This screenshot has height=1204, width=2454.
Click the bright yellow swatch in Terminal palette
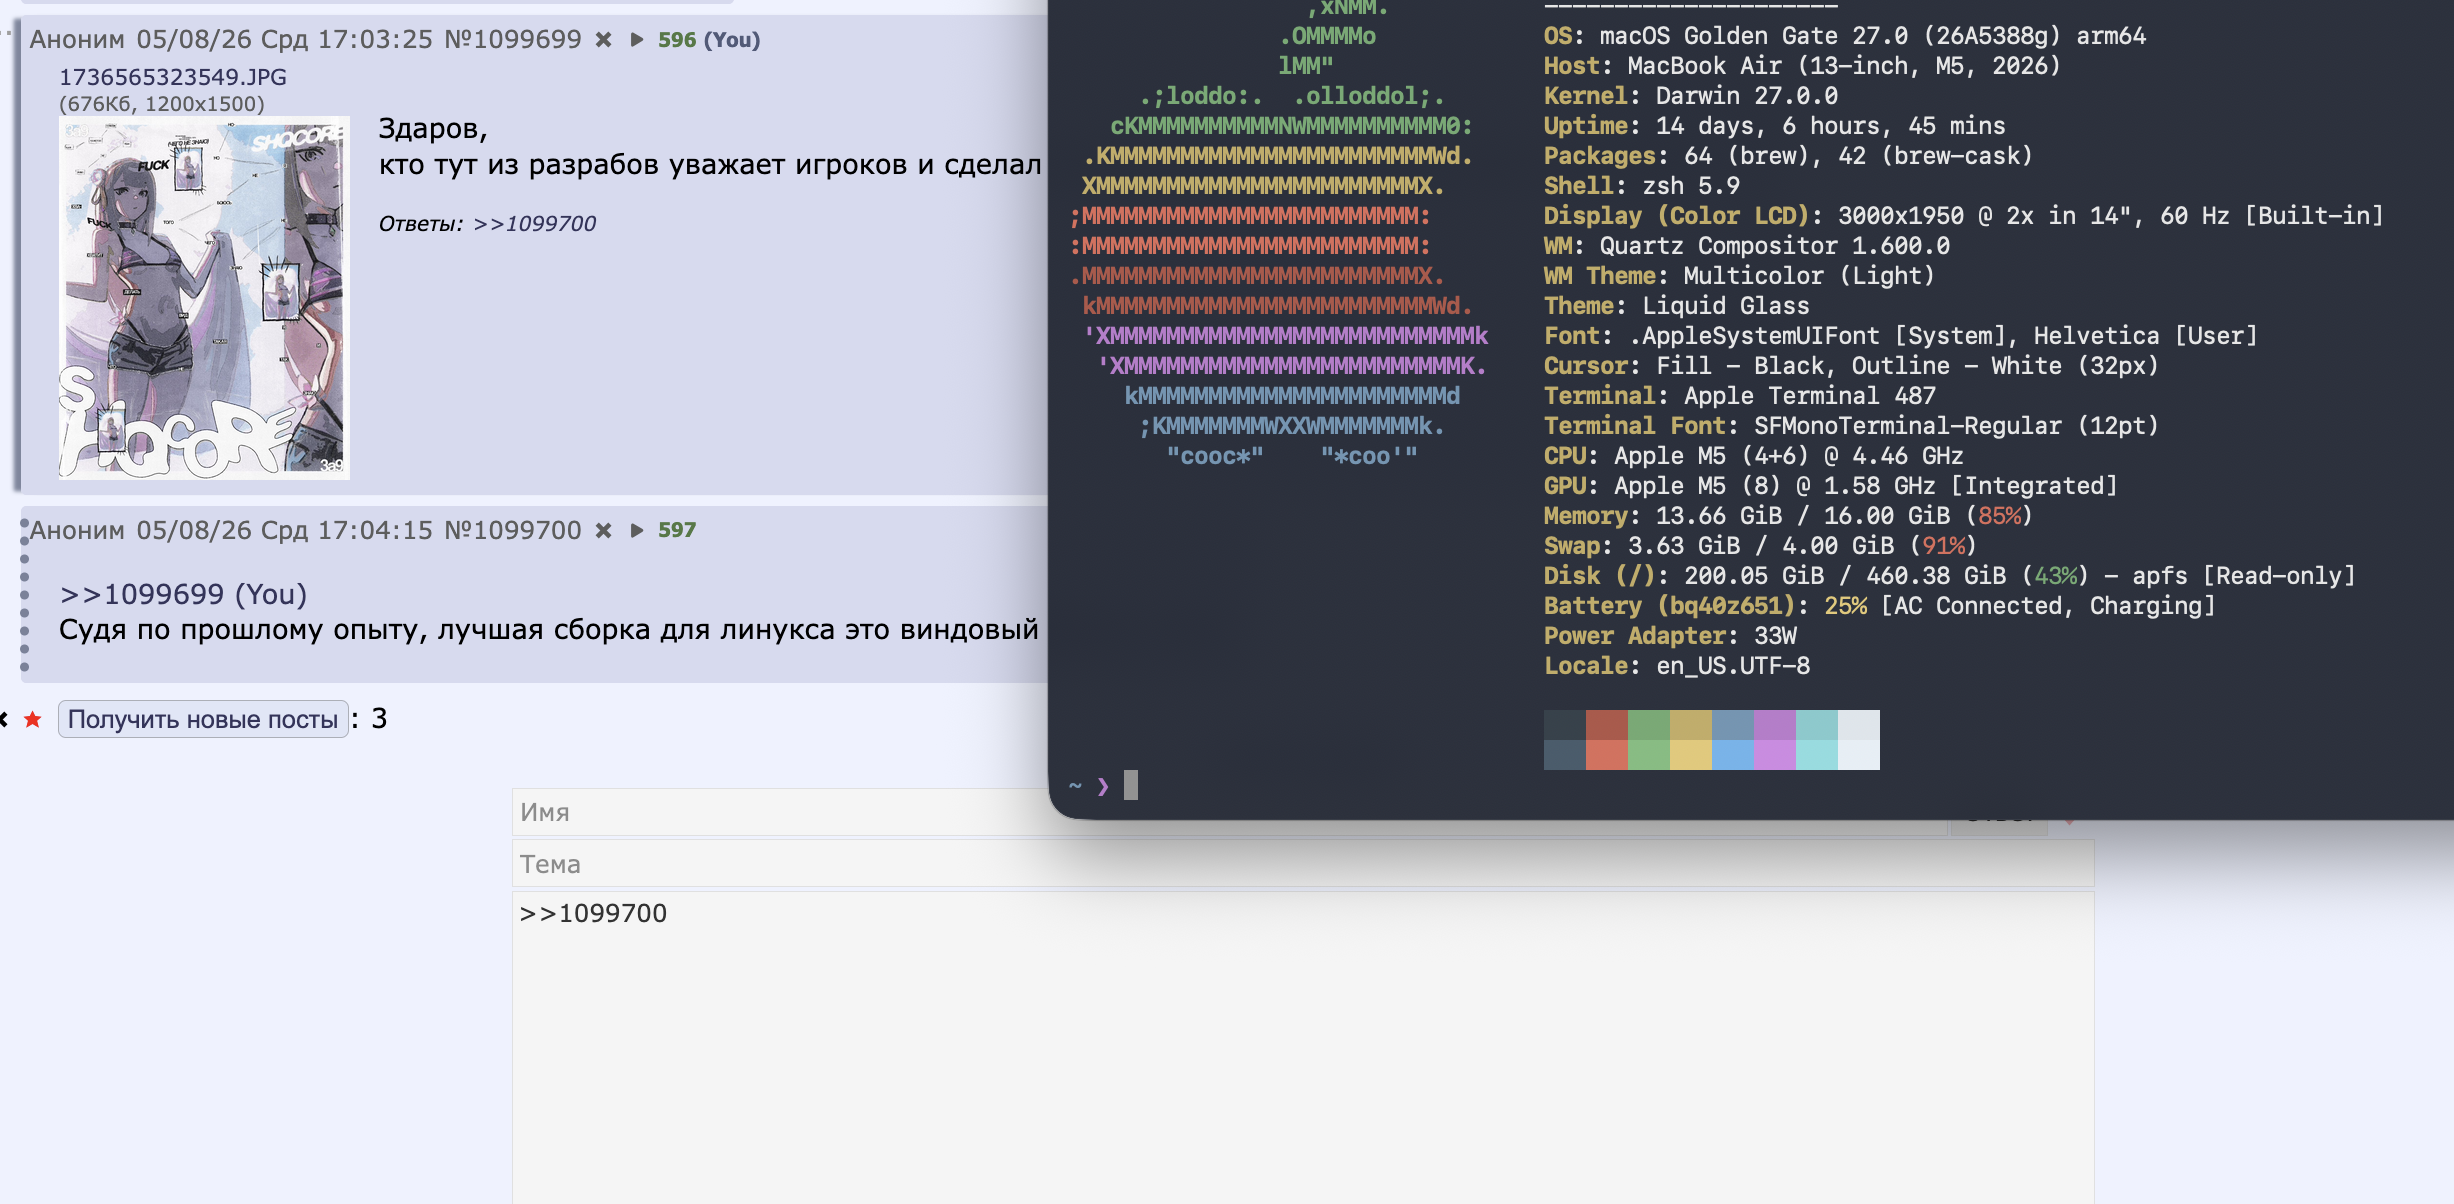point(1691,755)
